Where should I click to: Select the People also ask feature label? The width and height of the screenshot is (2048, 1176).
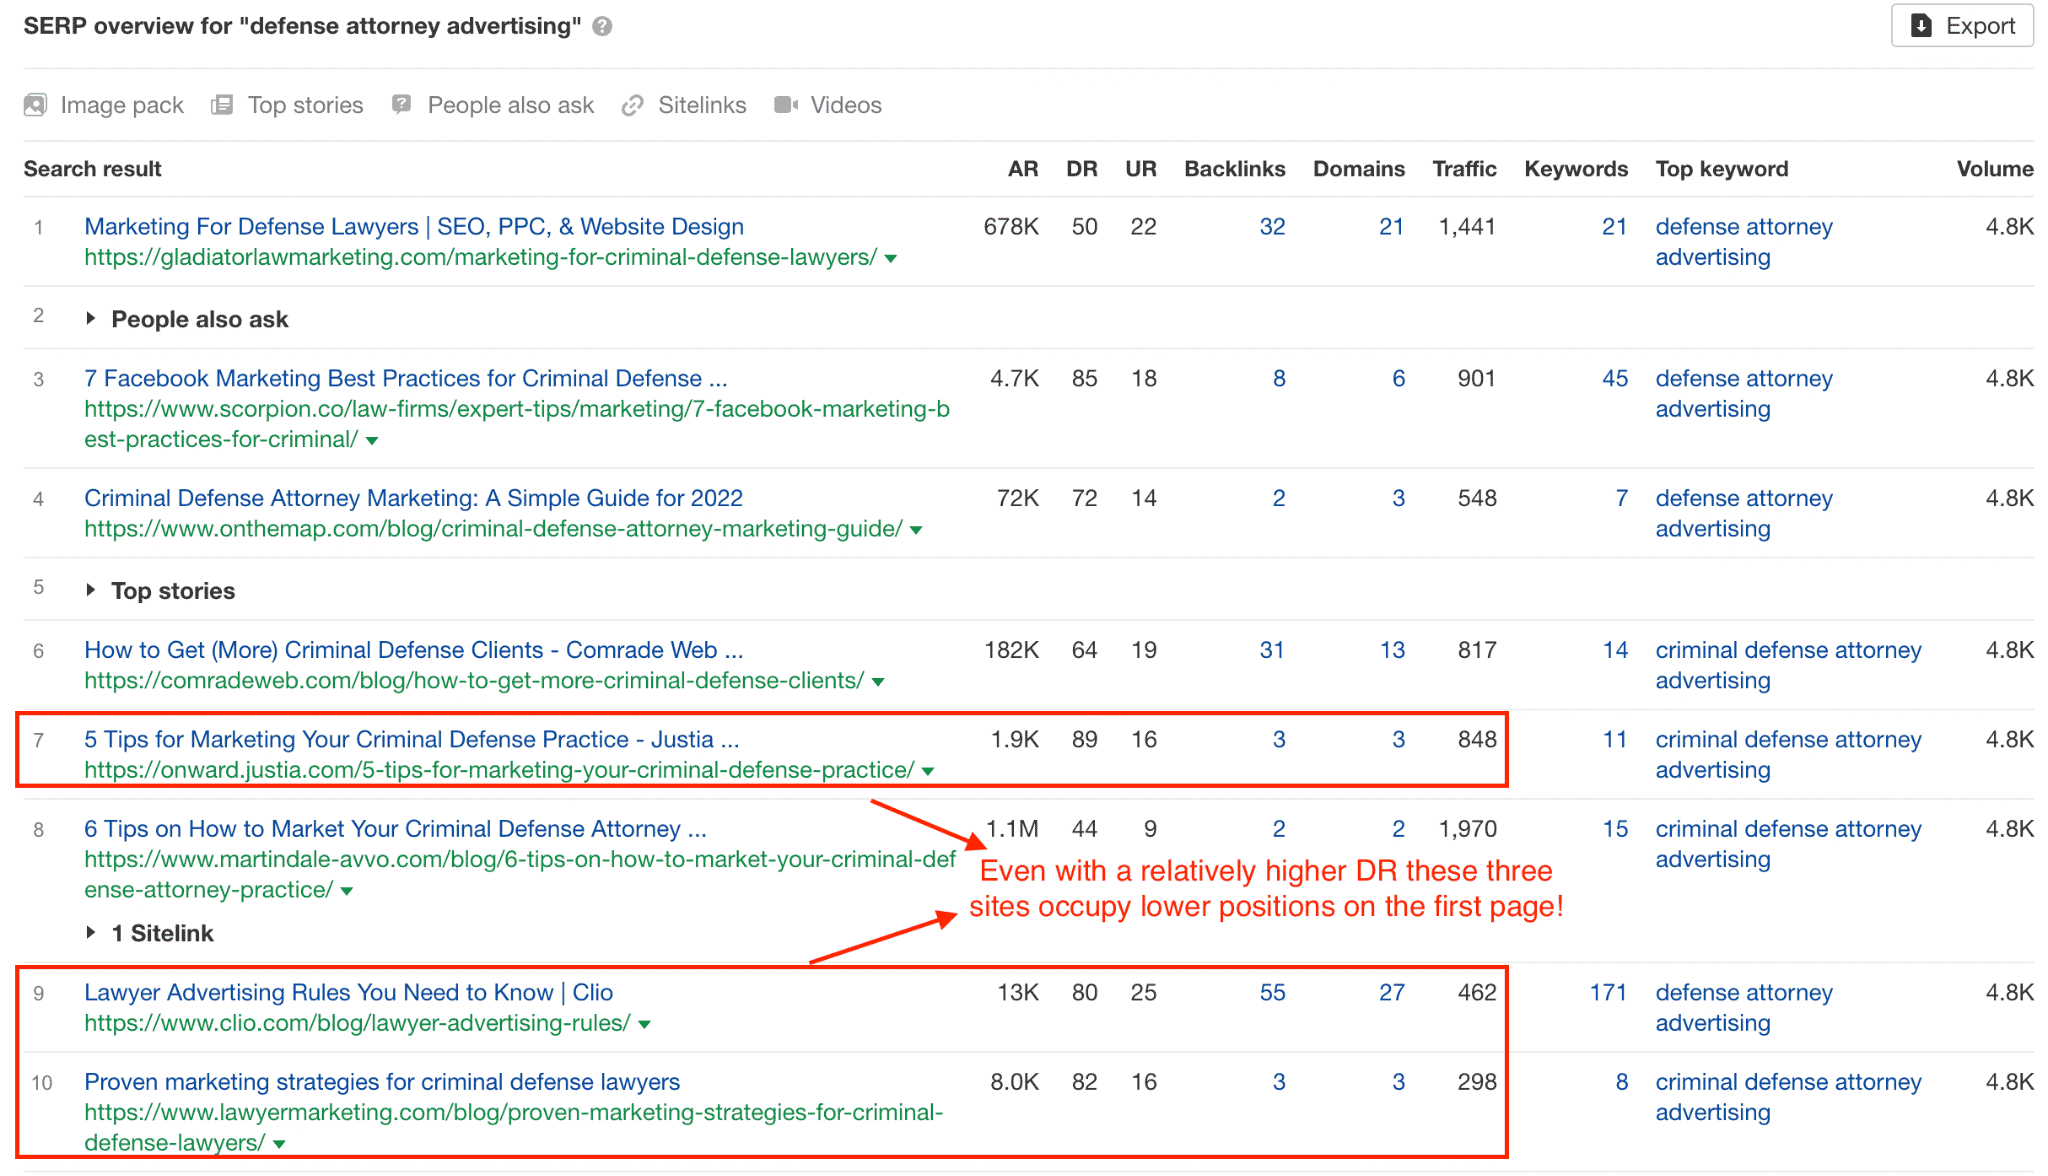pos(511,105)
